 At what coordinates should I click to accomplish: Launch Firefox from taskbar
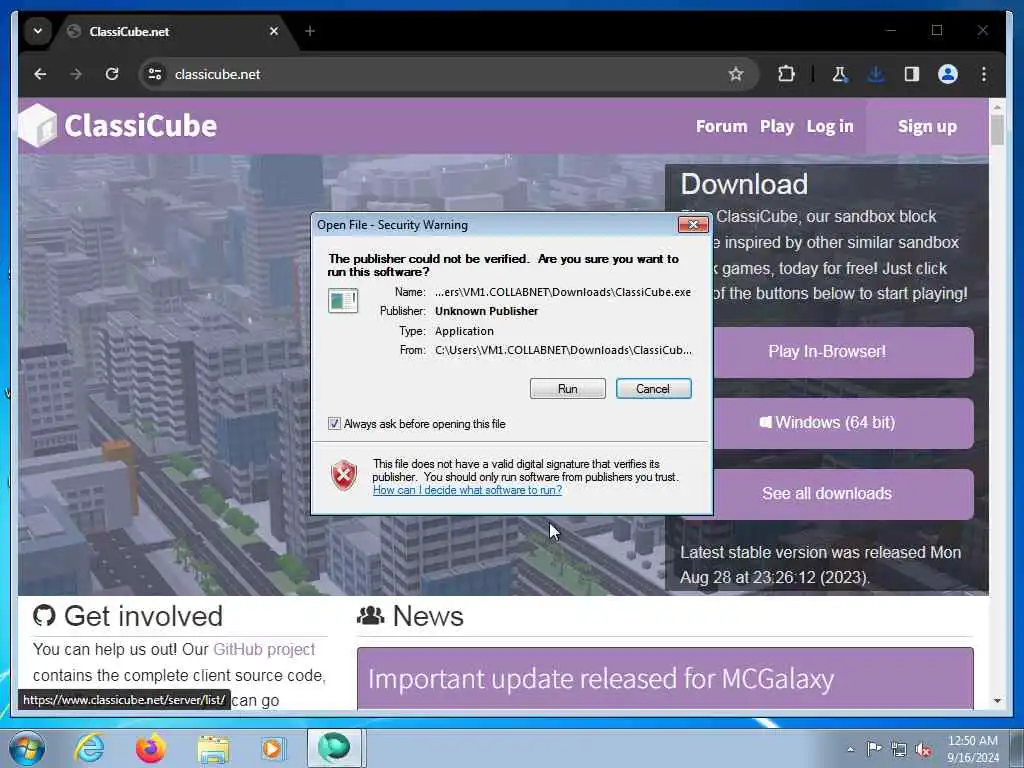click(151, 748)
